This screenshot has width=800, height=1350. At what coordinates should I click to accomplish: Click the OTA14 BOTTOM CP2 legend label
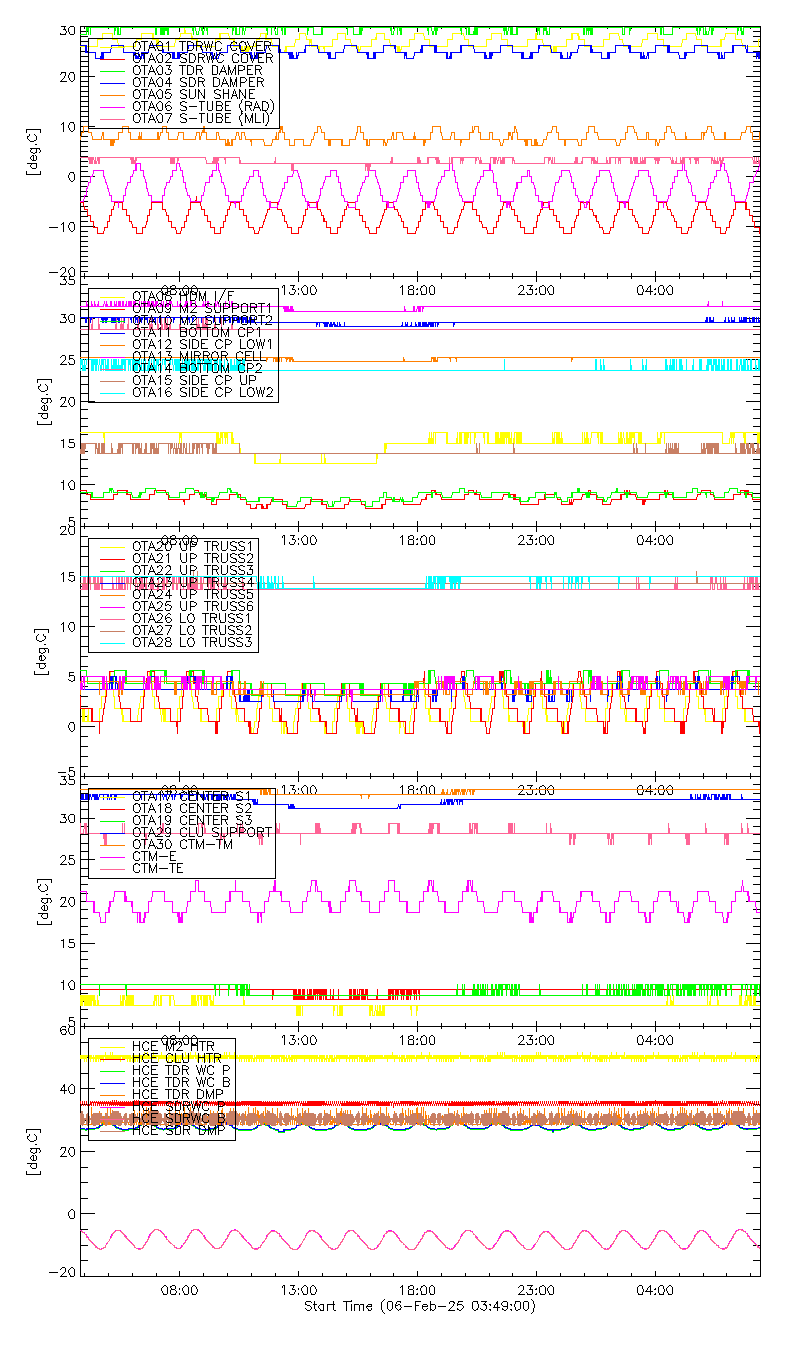tap(197, 367)
